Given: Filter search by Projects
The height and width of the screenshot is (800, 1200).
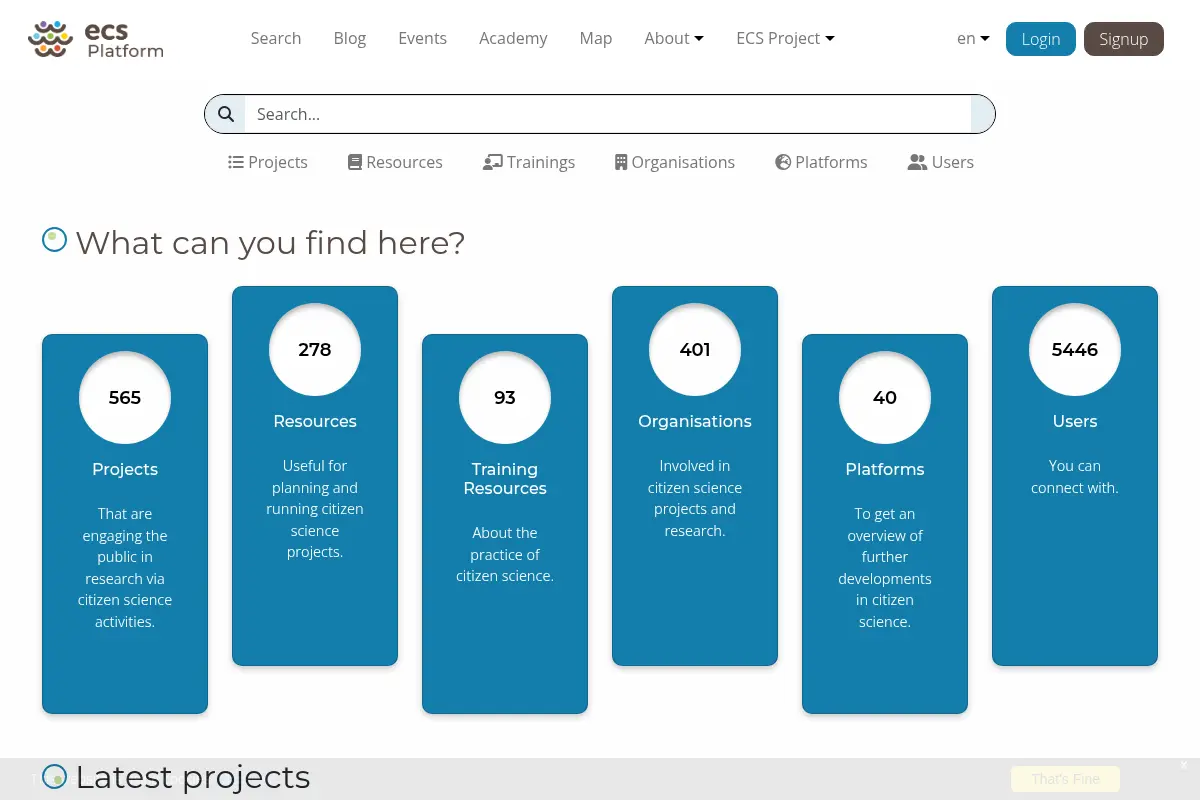Looking at the screenshot, I should tap(268, 162).
